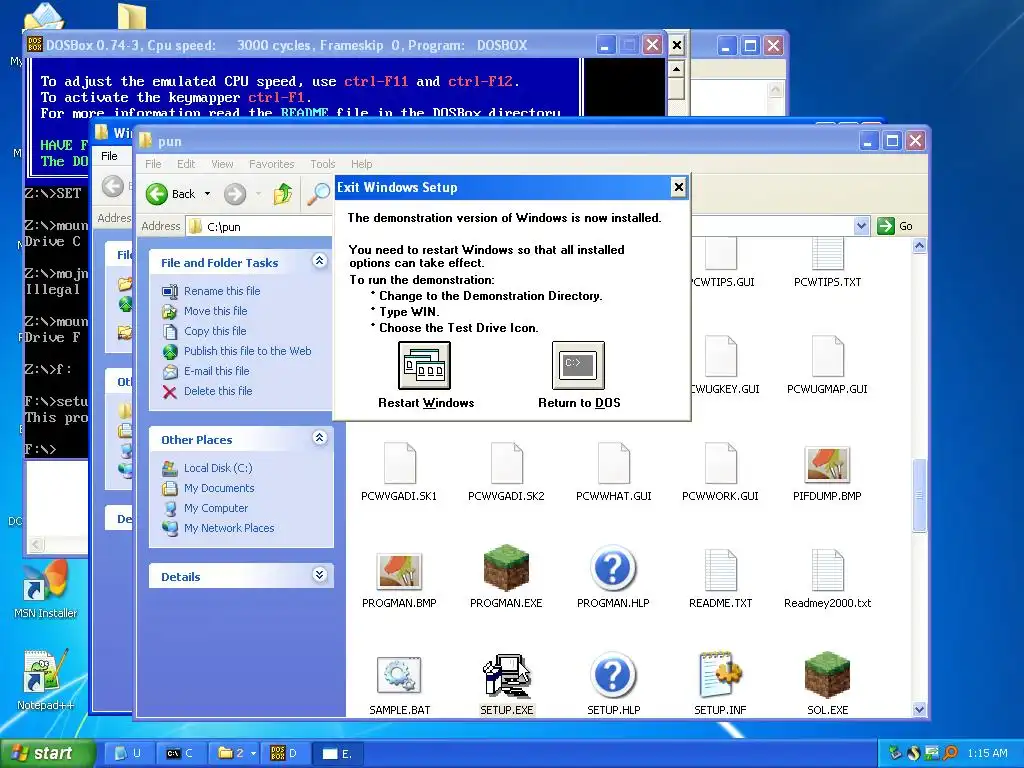
Task: Click the Copy this file link
Action: (215, 331)
